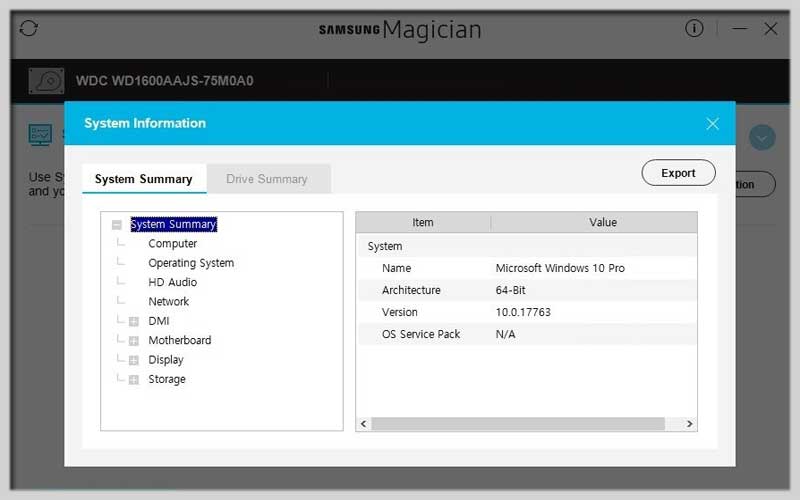Close the Samsung Magician window
This screenshot has height=500, width=800.
pyautogui.click(x=770, y=29)
